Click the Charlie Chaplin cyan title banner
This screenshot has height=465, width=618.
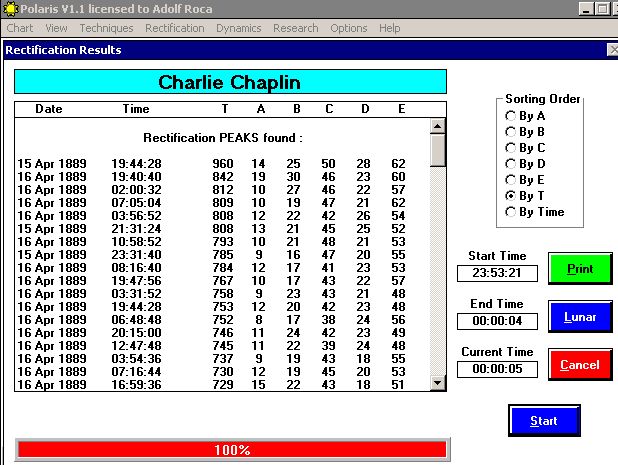(x=230, y=82)
